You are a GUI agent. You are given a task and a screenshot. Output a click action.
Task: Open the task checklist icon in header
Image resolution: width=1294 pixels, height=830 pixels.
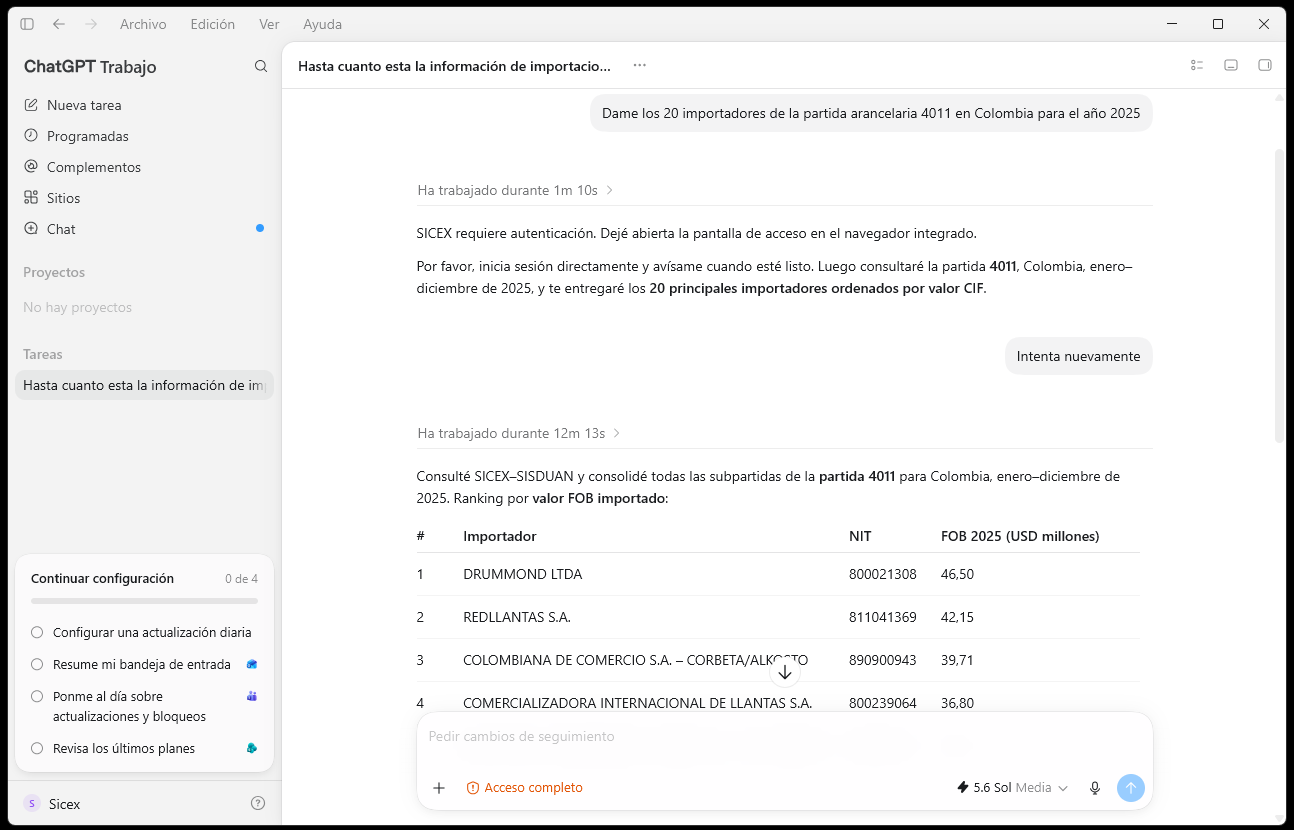1197,65
